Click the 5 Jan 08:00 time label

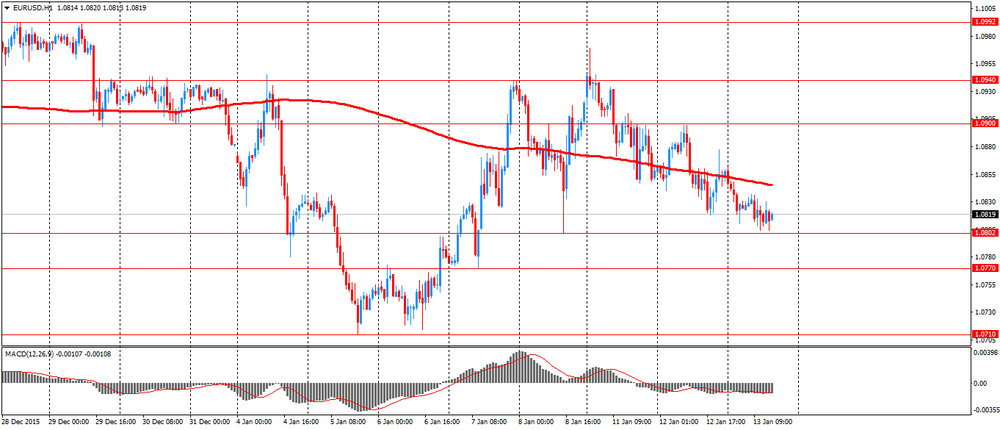[349, 422]
